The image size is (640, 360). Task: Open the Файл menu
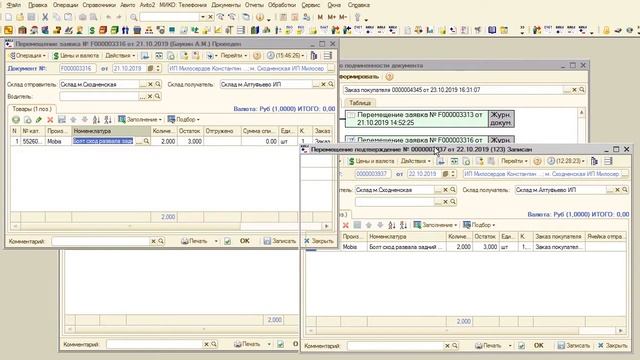(x=13, y=5)
